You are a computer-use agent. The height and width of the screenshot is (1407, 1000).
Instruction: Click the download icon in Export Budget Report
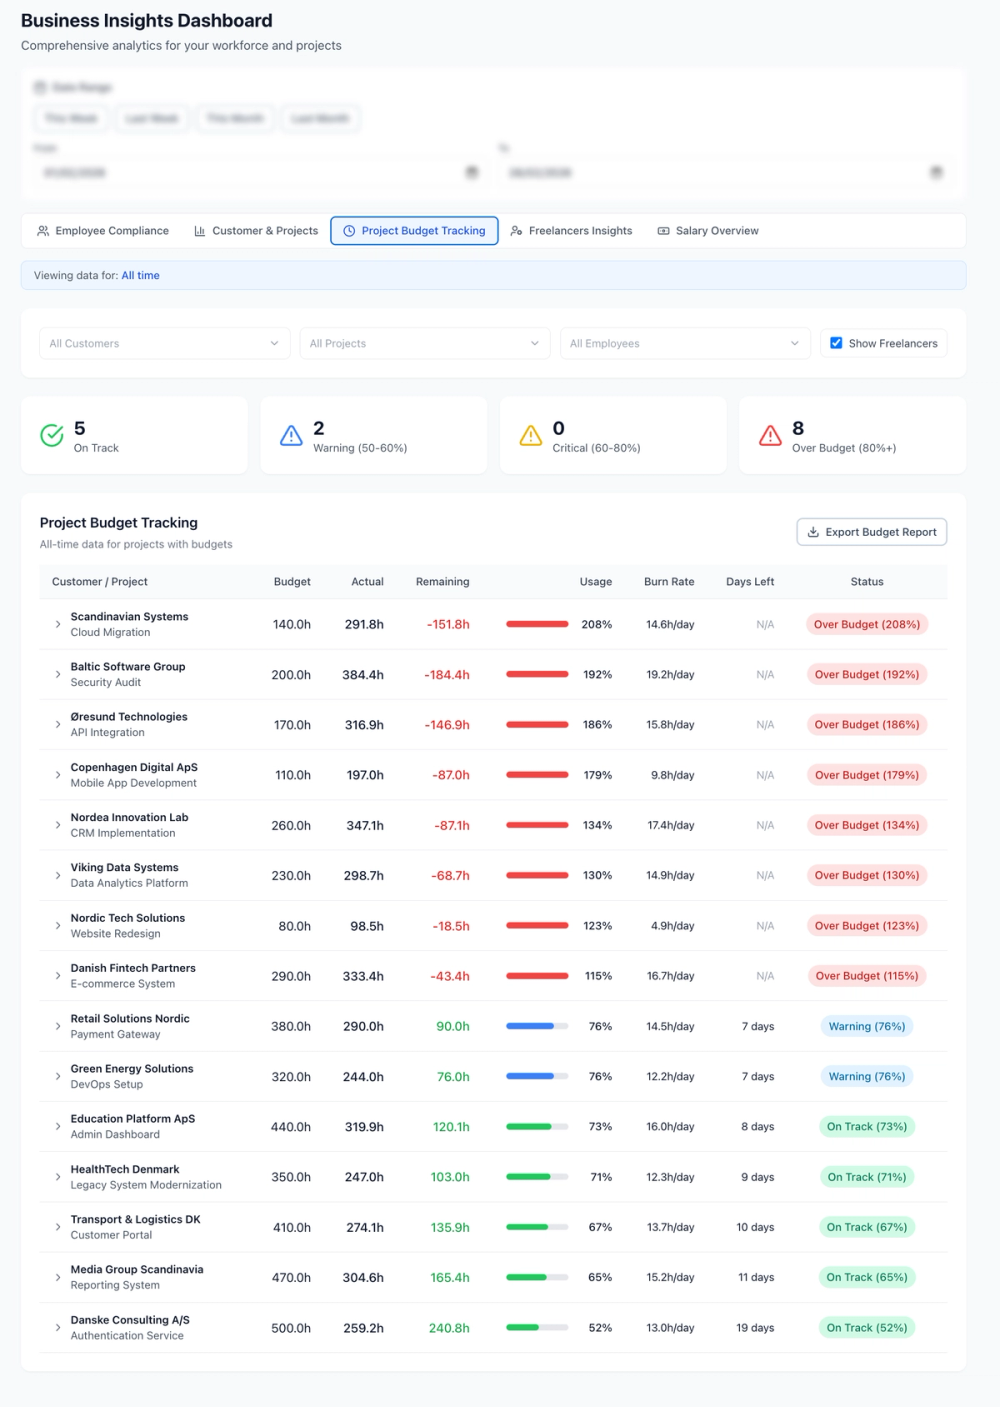[813, 532]
